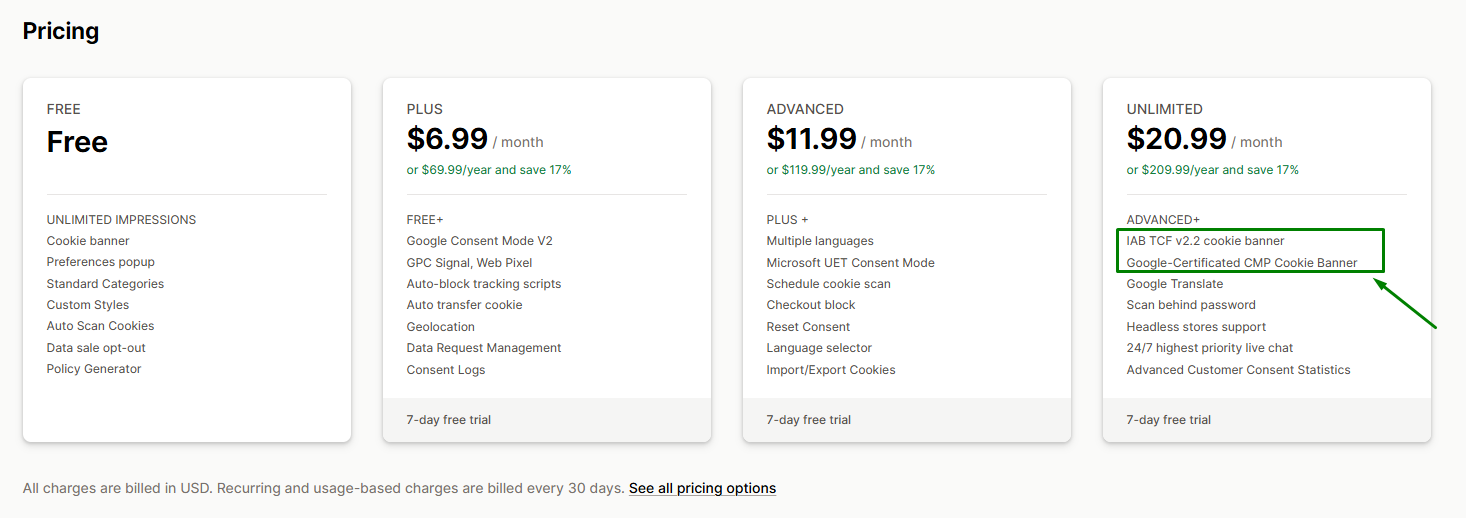
Task: Click the IAB TCF v2.2 cookie banner feature
Action: point(1205,241)
